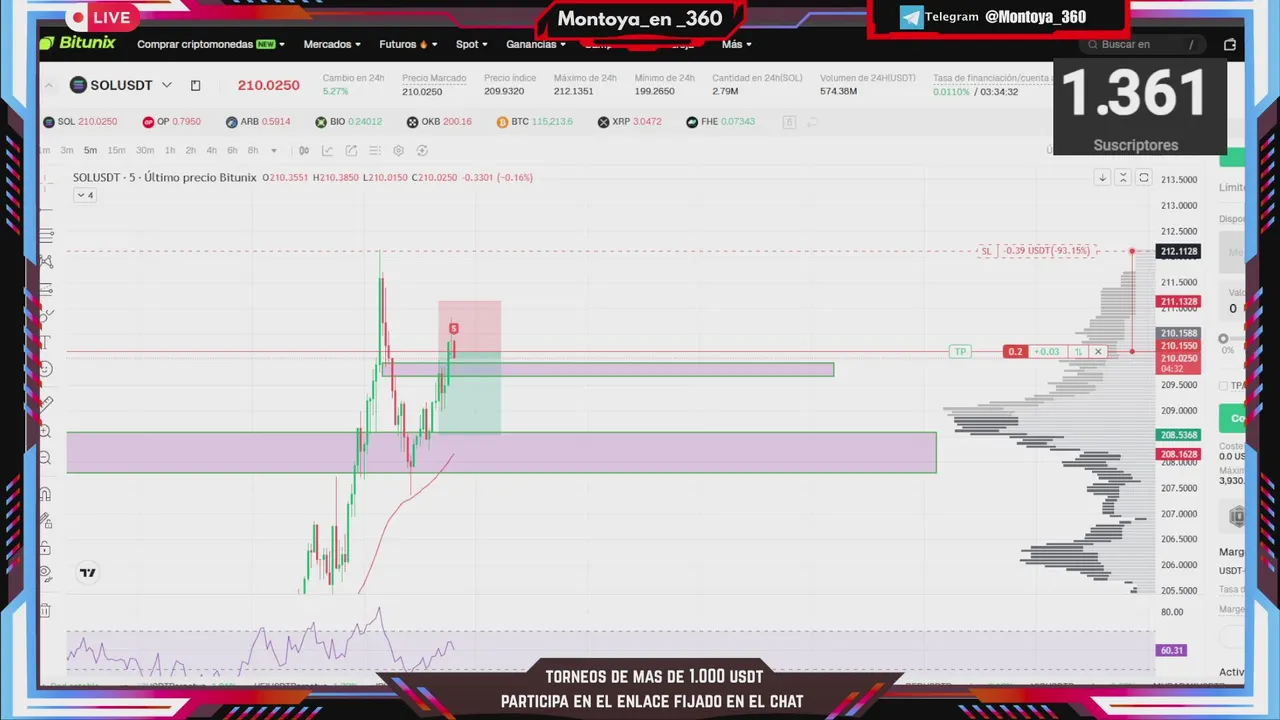Click the TP label on position line
The width and height of the screenshot is (1280, 720).
tap(960, 352)
